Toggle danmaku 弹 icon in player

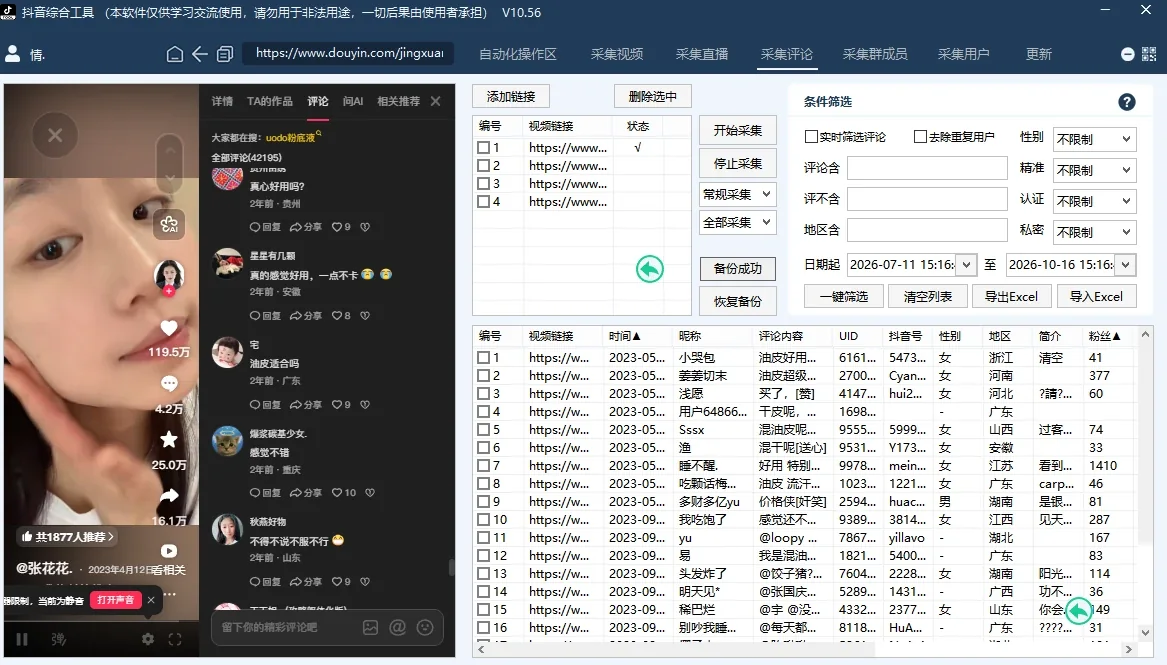pyautogui.click(x=59, y=639)
